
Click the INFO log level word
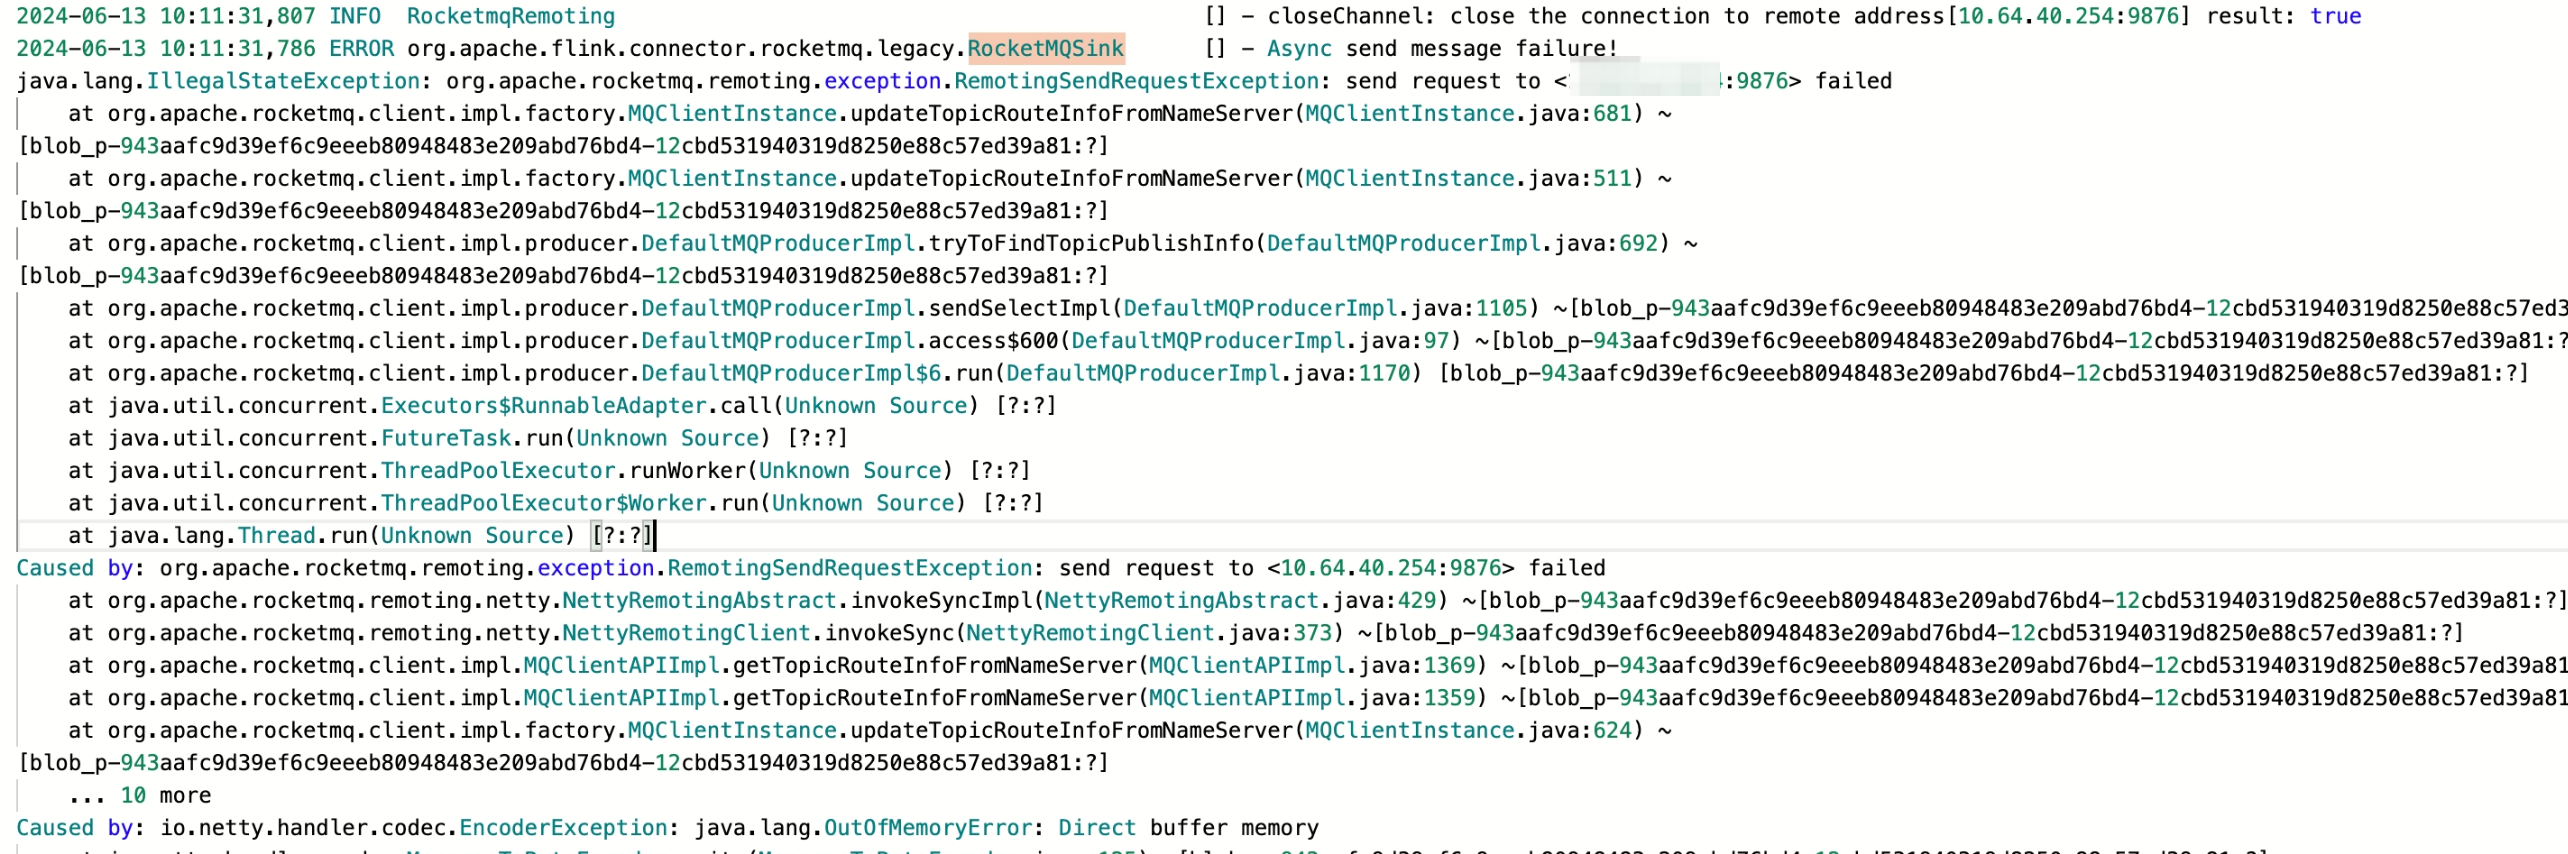[x=355, y=16]
